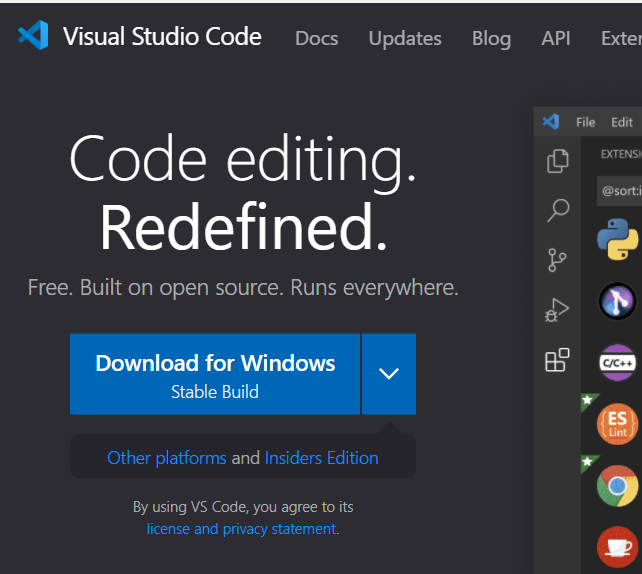Open the partially visible Extensions nav item
This screenshot has width=642, height=574.
tap(621, 38)
